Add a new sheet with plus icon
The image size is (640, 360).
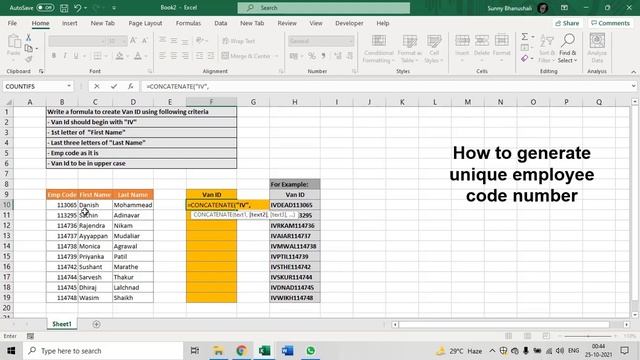click(x=96, y=324)
